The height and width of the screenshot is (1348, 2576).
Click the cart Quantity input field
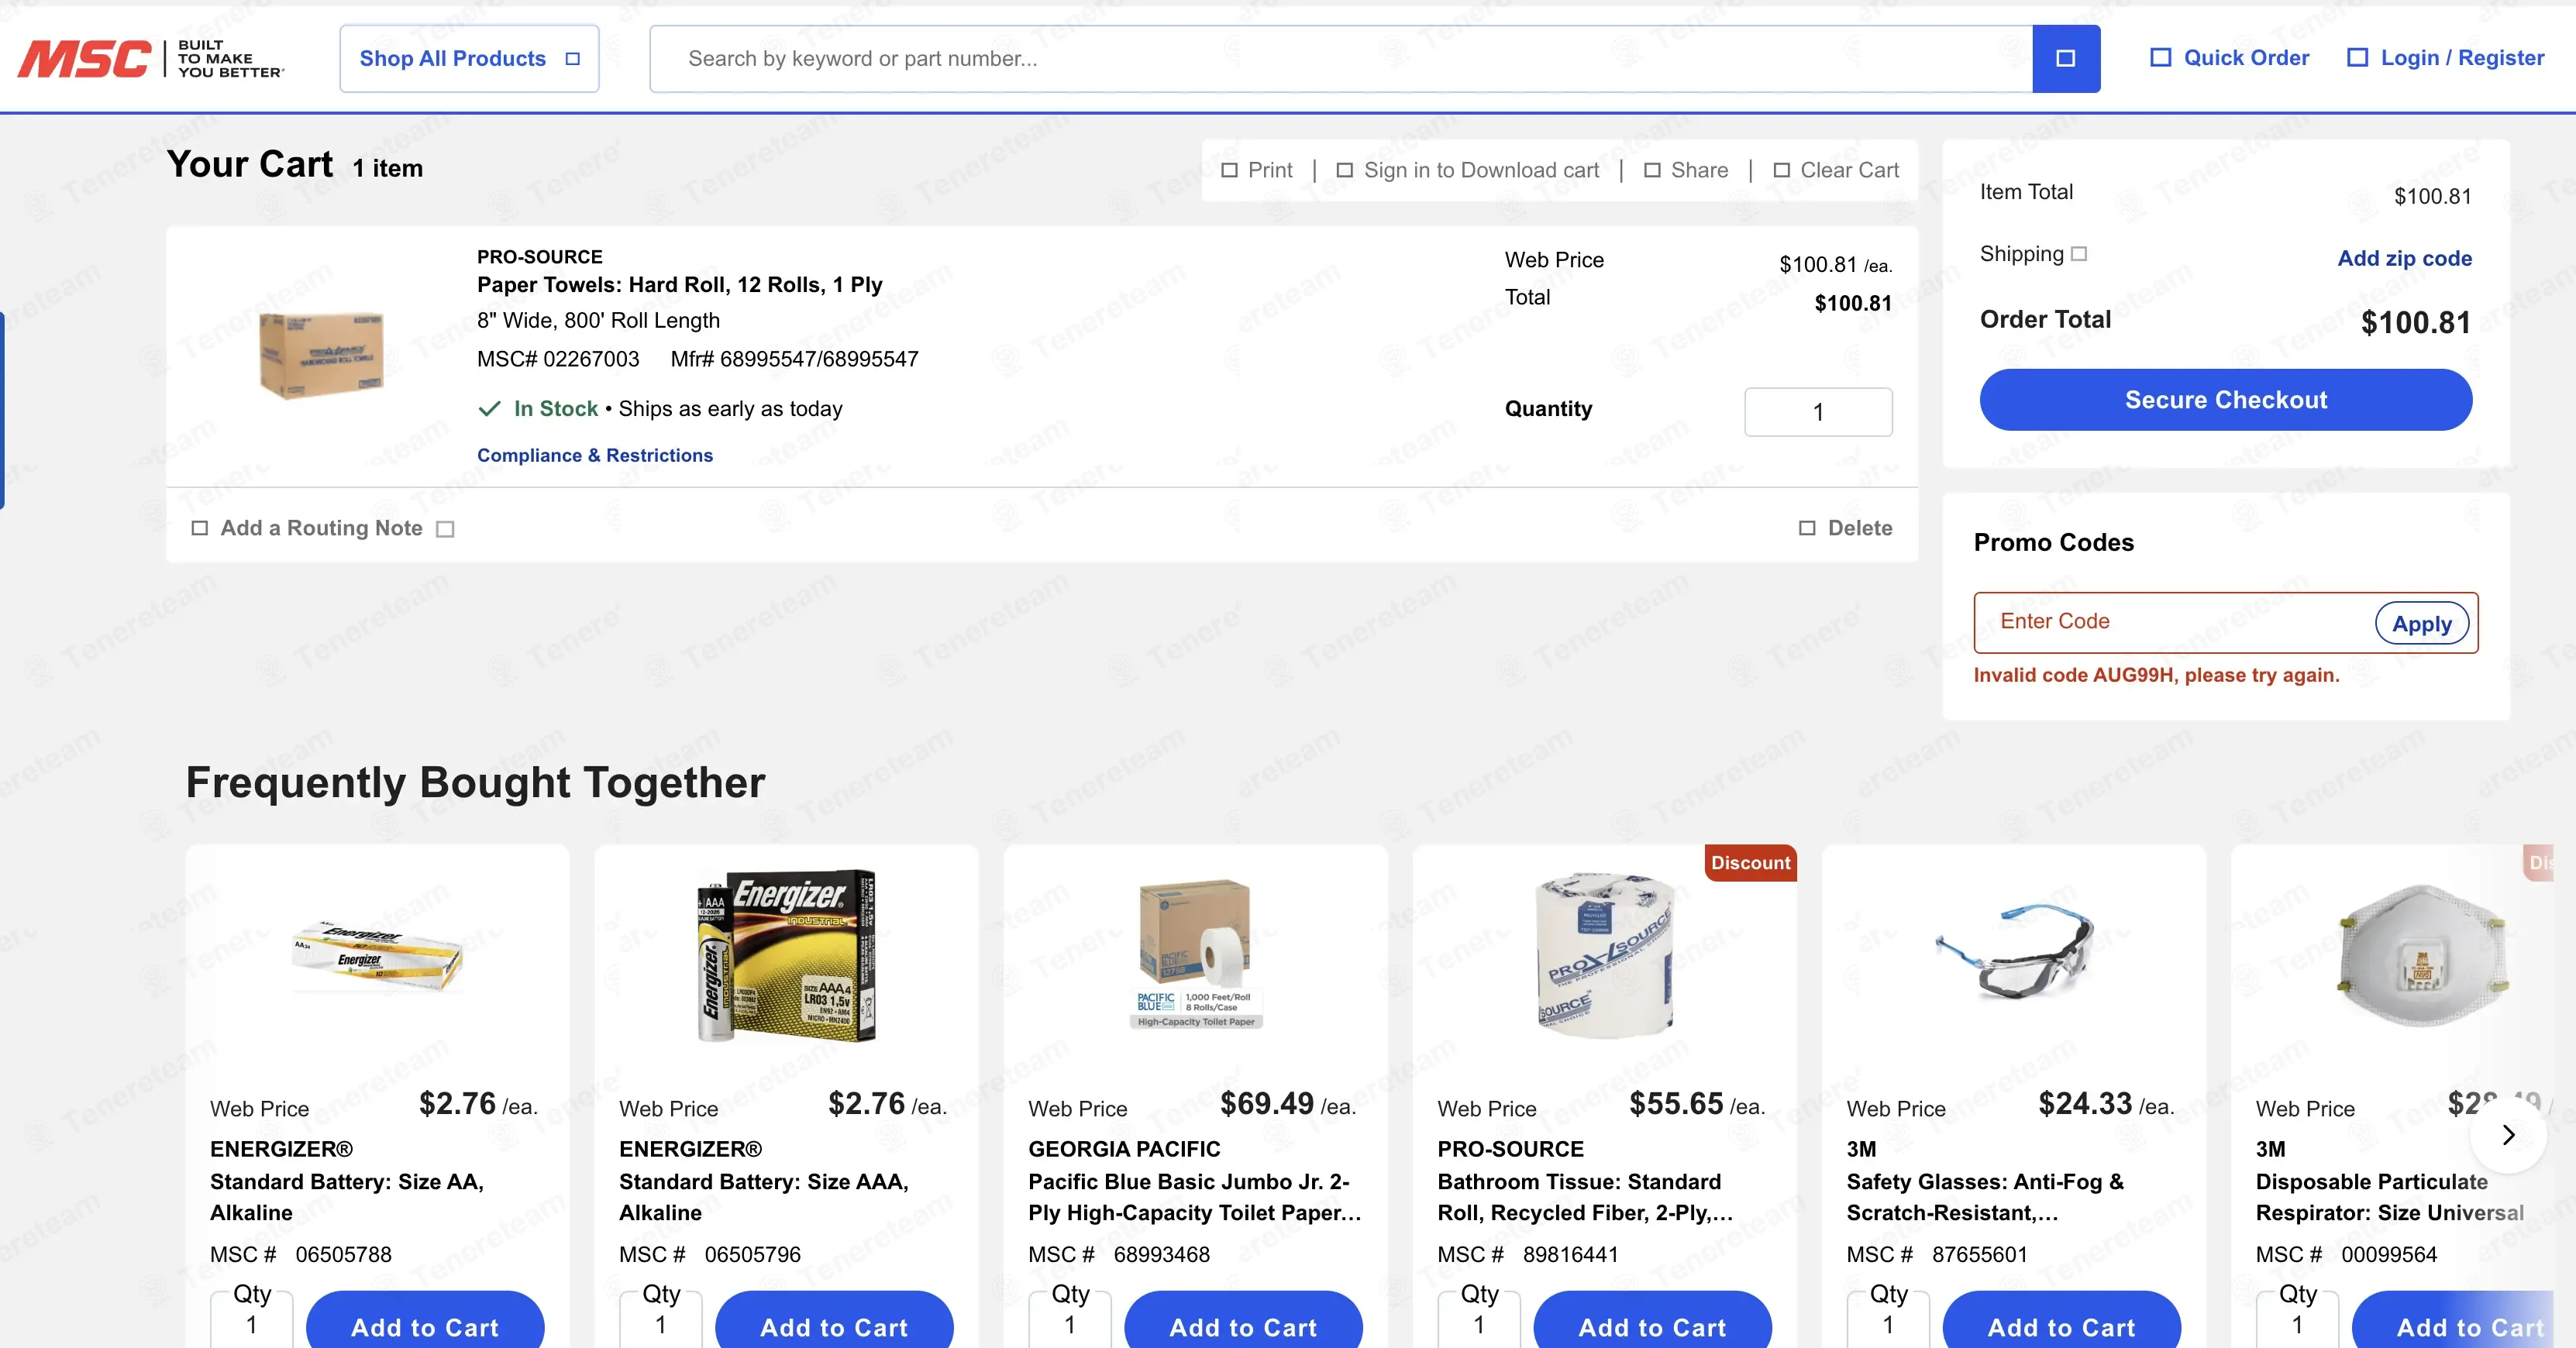pyautogui.click(x=1818, y=412)
